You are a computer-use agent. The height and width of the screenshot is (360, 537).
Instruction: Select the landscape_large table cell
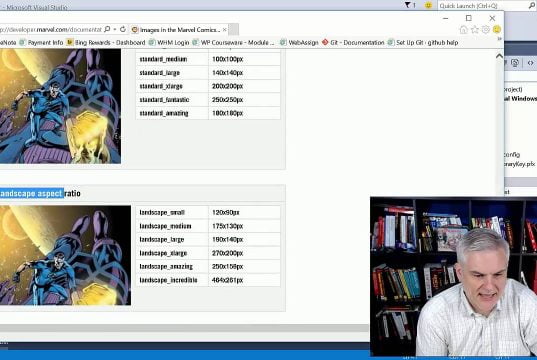[172, 239]
